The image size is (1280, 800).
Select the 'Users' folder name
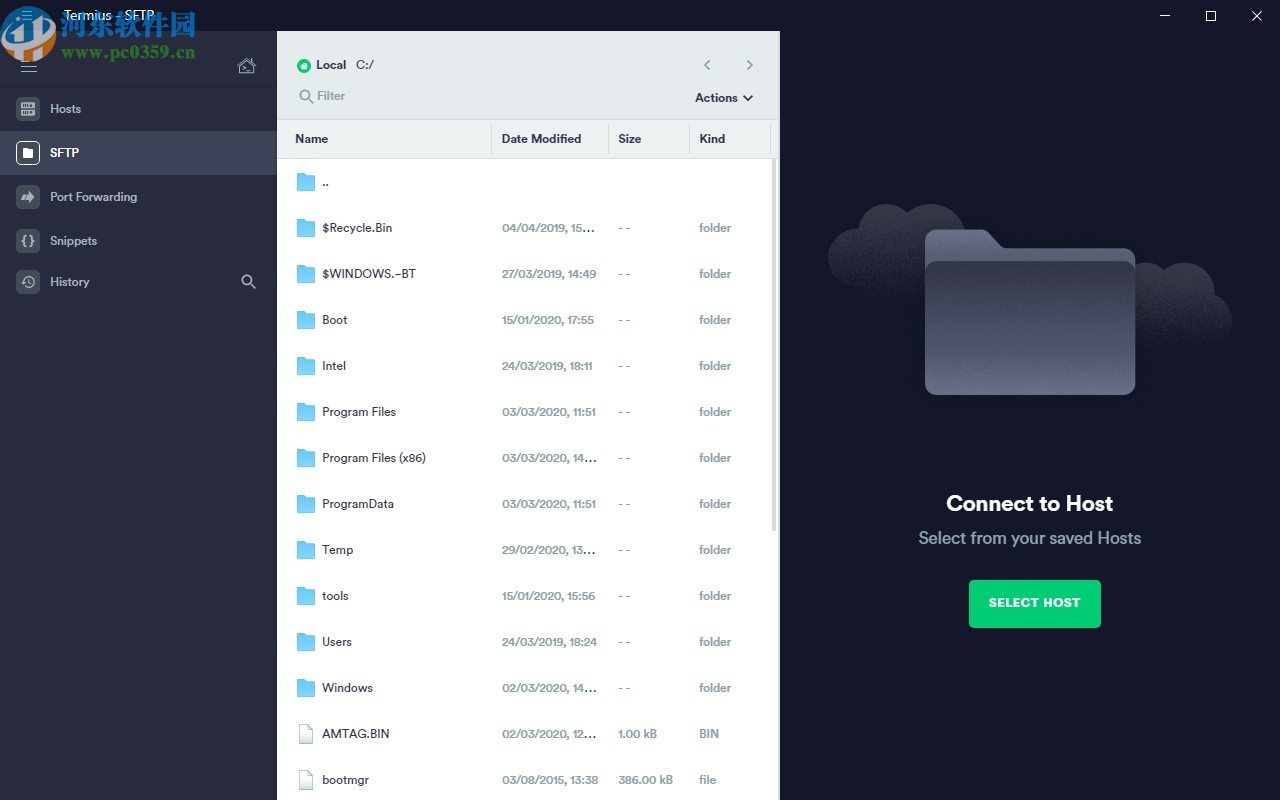pyautogui.click(x=337, y=642)
